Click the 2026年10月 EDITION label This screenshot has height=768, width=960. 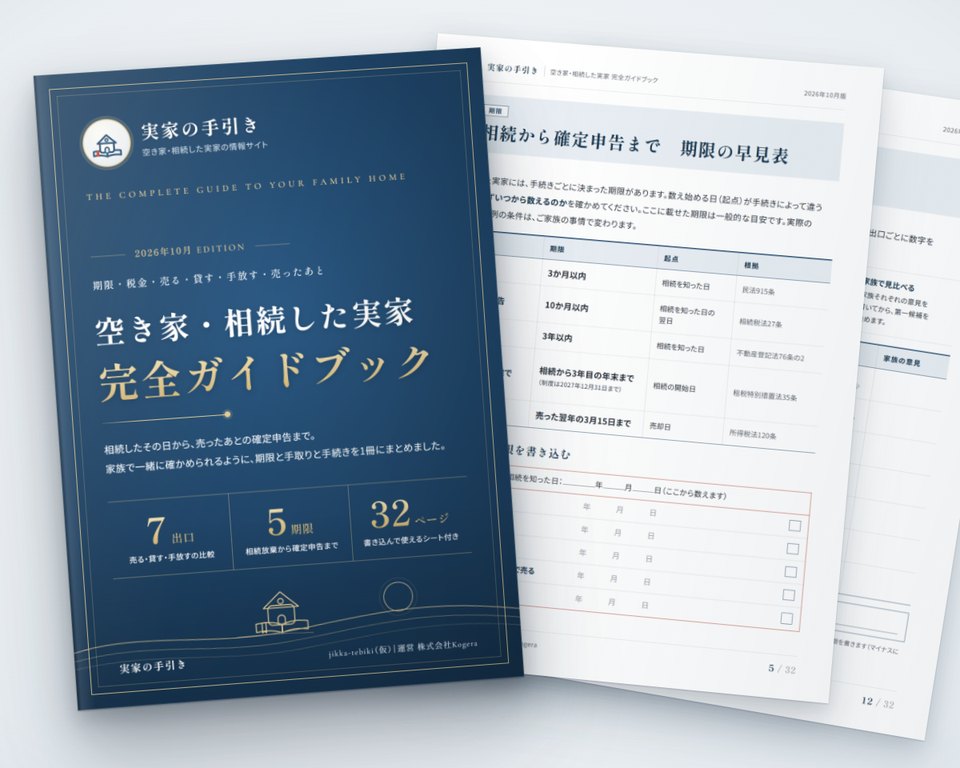(x=190, y=250)
